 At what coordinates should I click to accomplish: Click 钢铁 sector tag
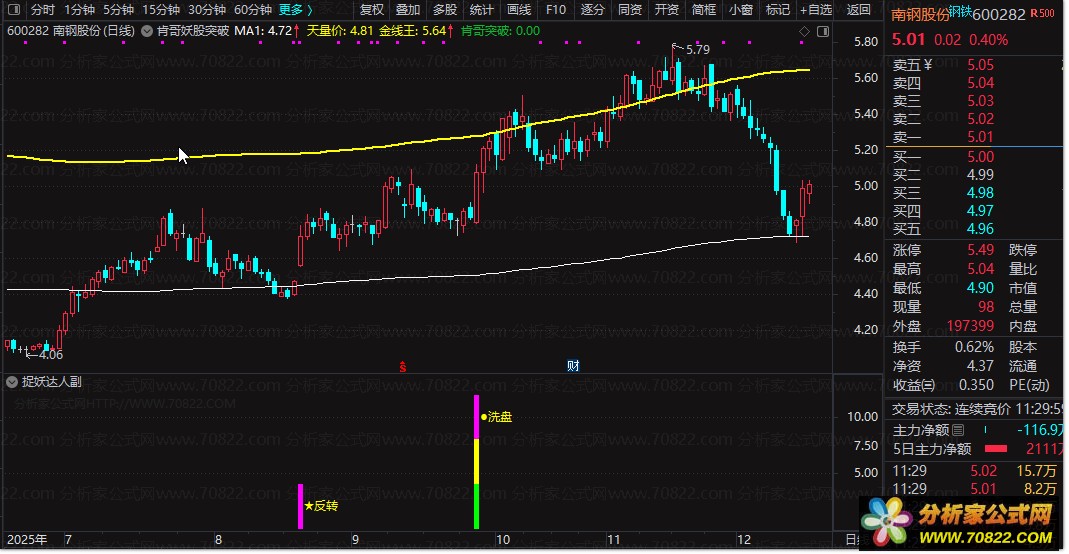[x=960, y=12]
